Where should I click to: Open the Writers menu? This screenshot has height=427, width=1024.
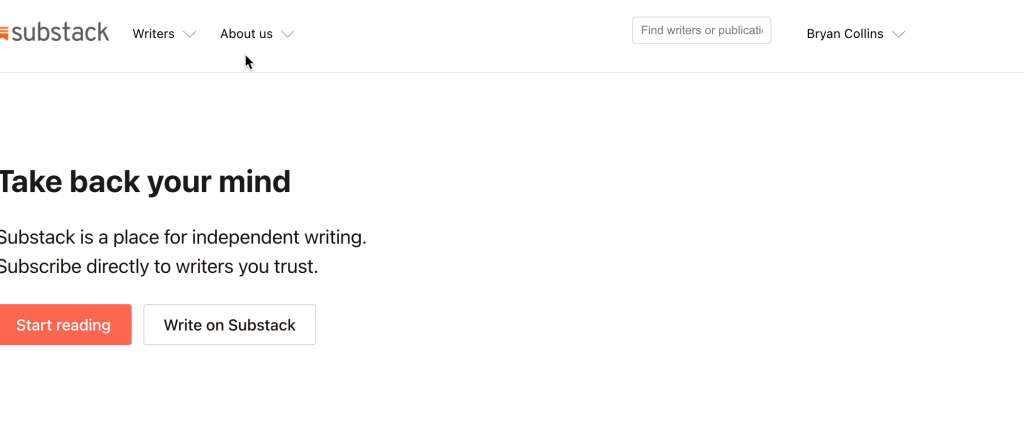tap(153, 34)
